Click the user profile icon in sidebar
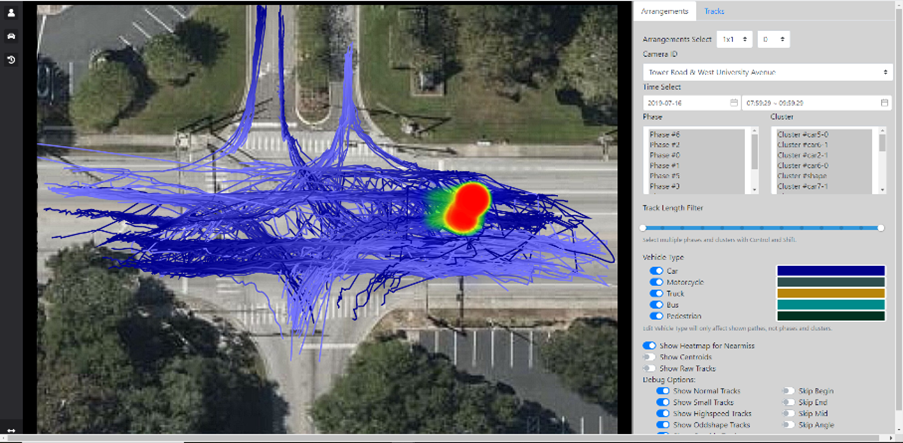 12,13
